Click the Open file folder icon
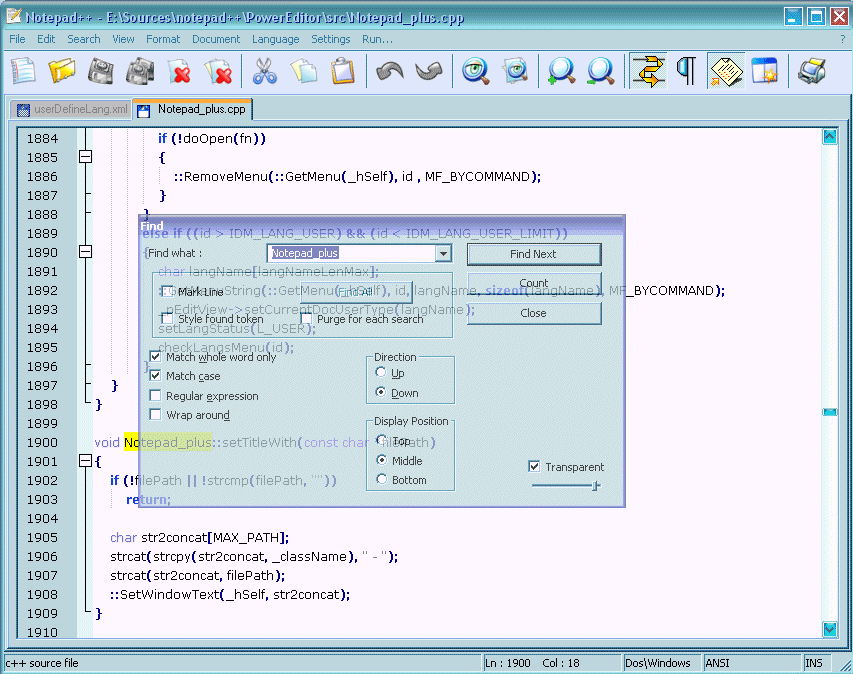The width and height of the screenshot is (853, 674). [x=61, y=71]
